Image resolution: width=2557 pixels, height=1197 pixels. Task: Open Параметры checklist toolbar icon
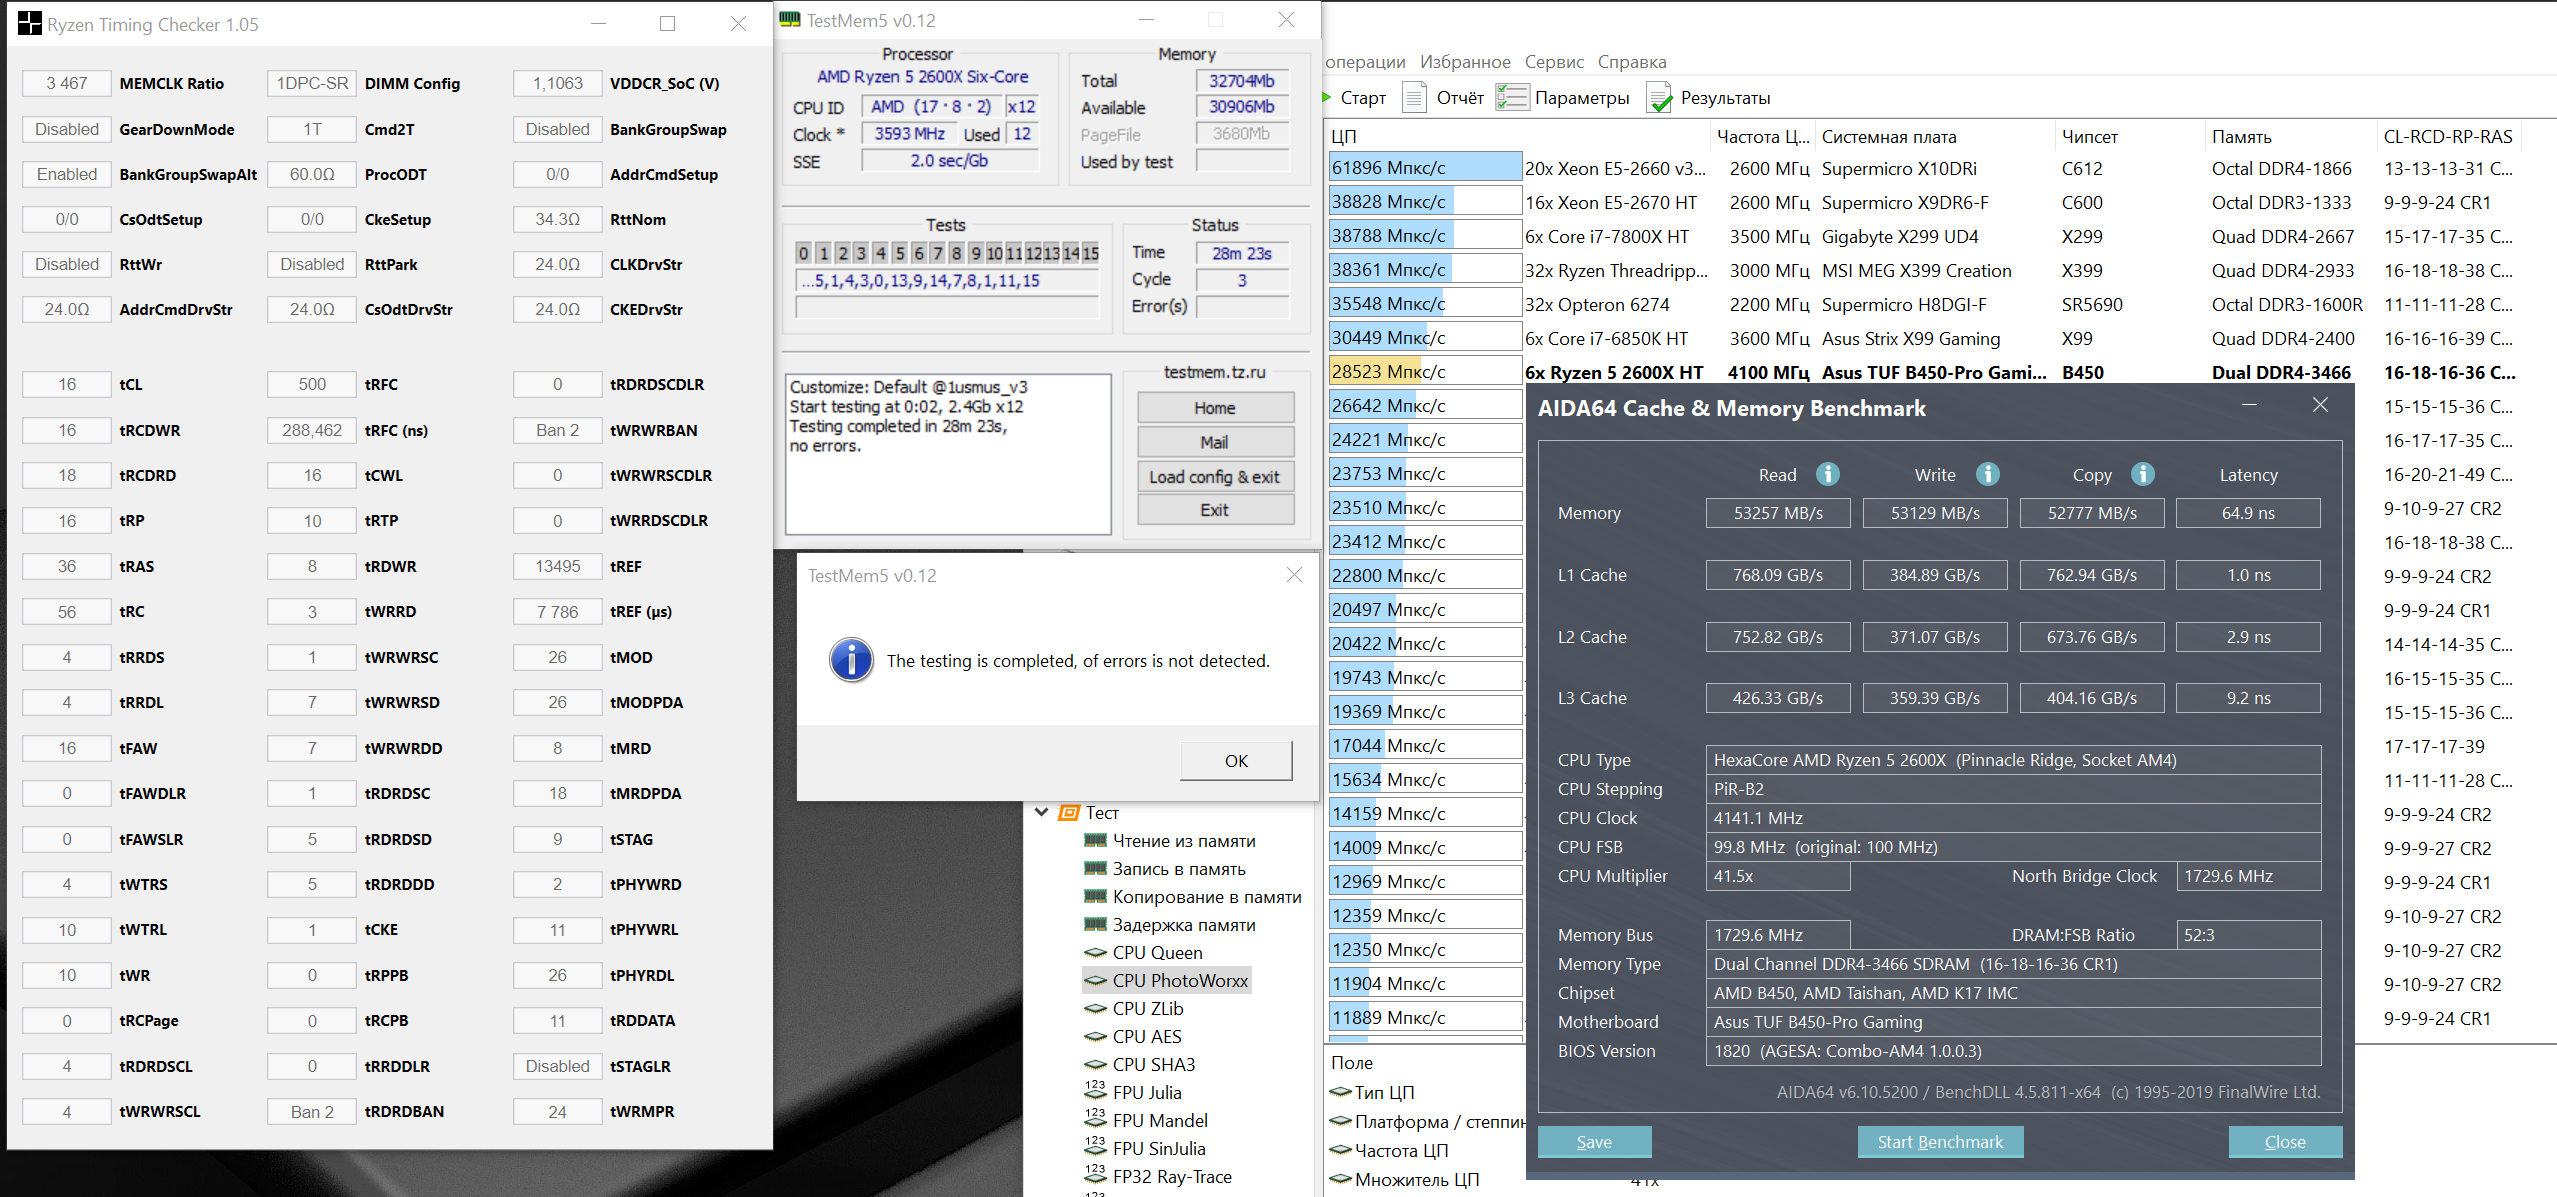click(x=1511, y=97)
